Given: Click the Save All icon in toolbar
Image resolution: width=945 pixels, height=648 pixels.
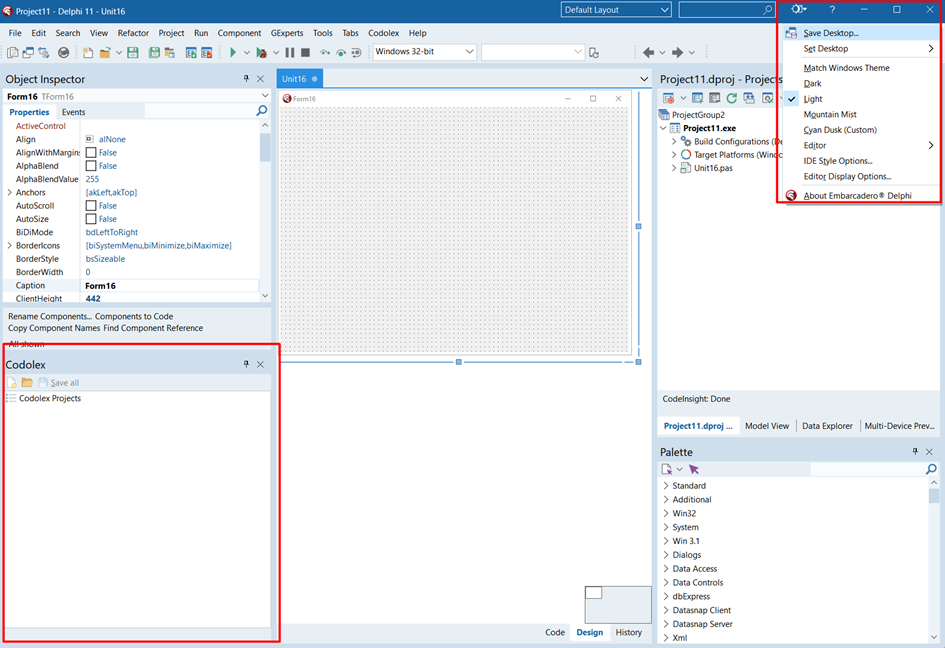Looking at the screenshot, I should click(154, 52).
